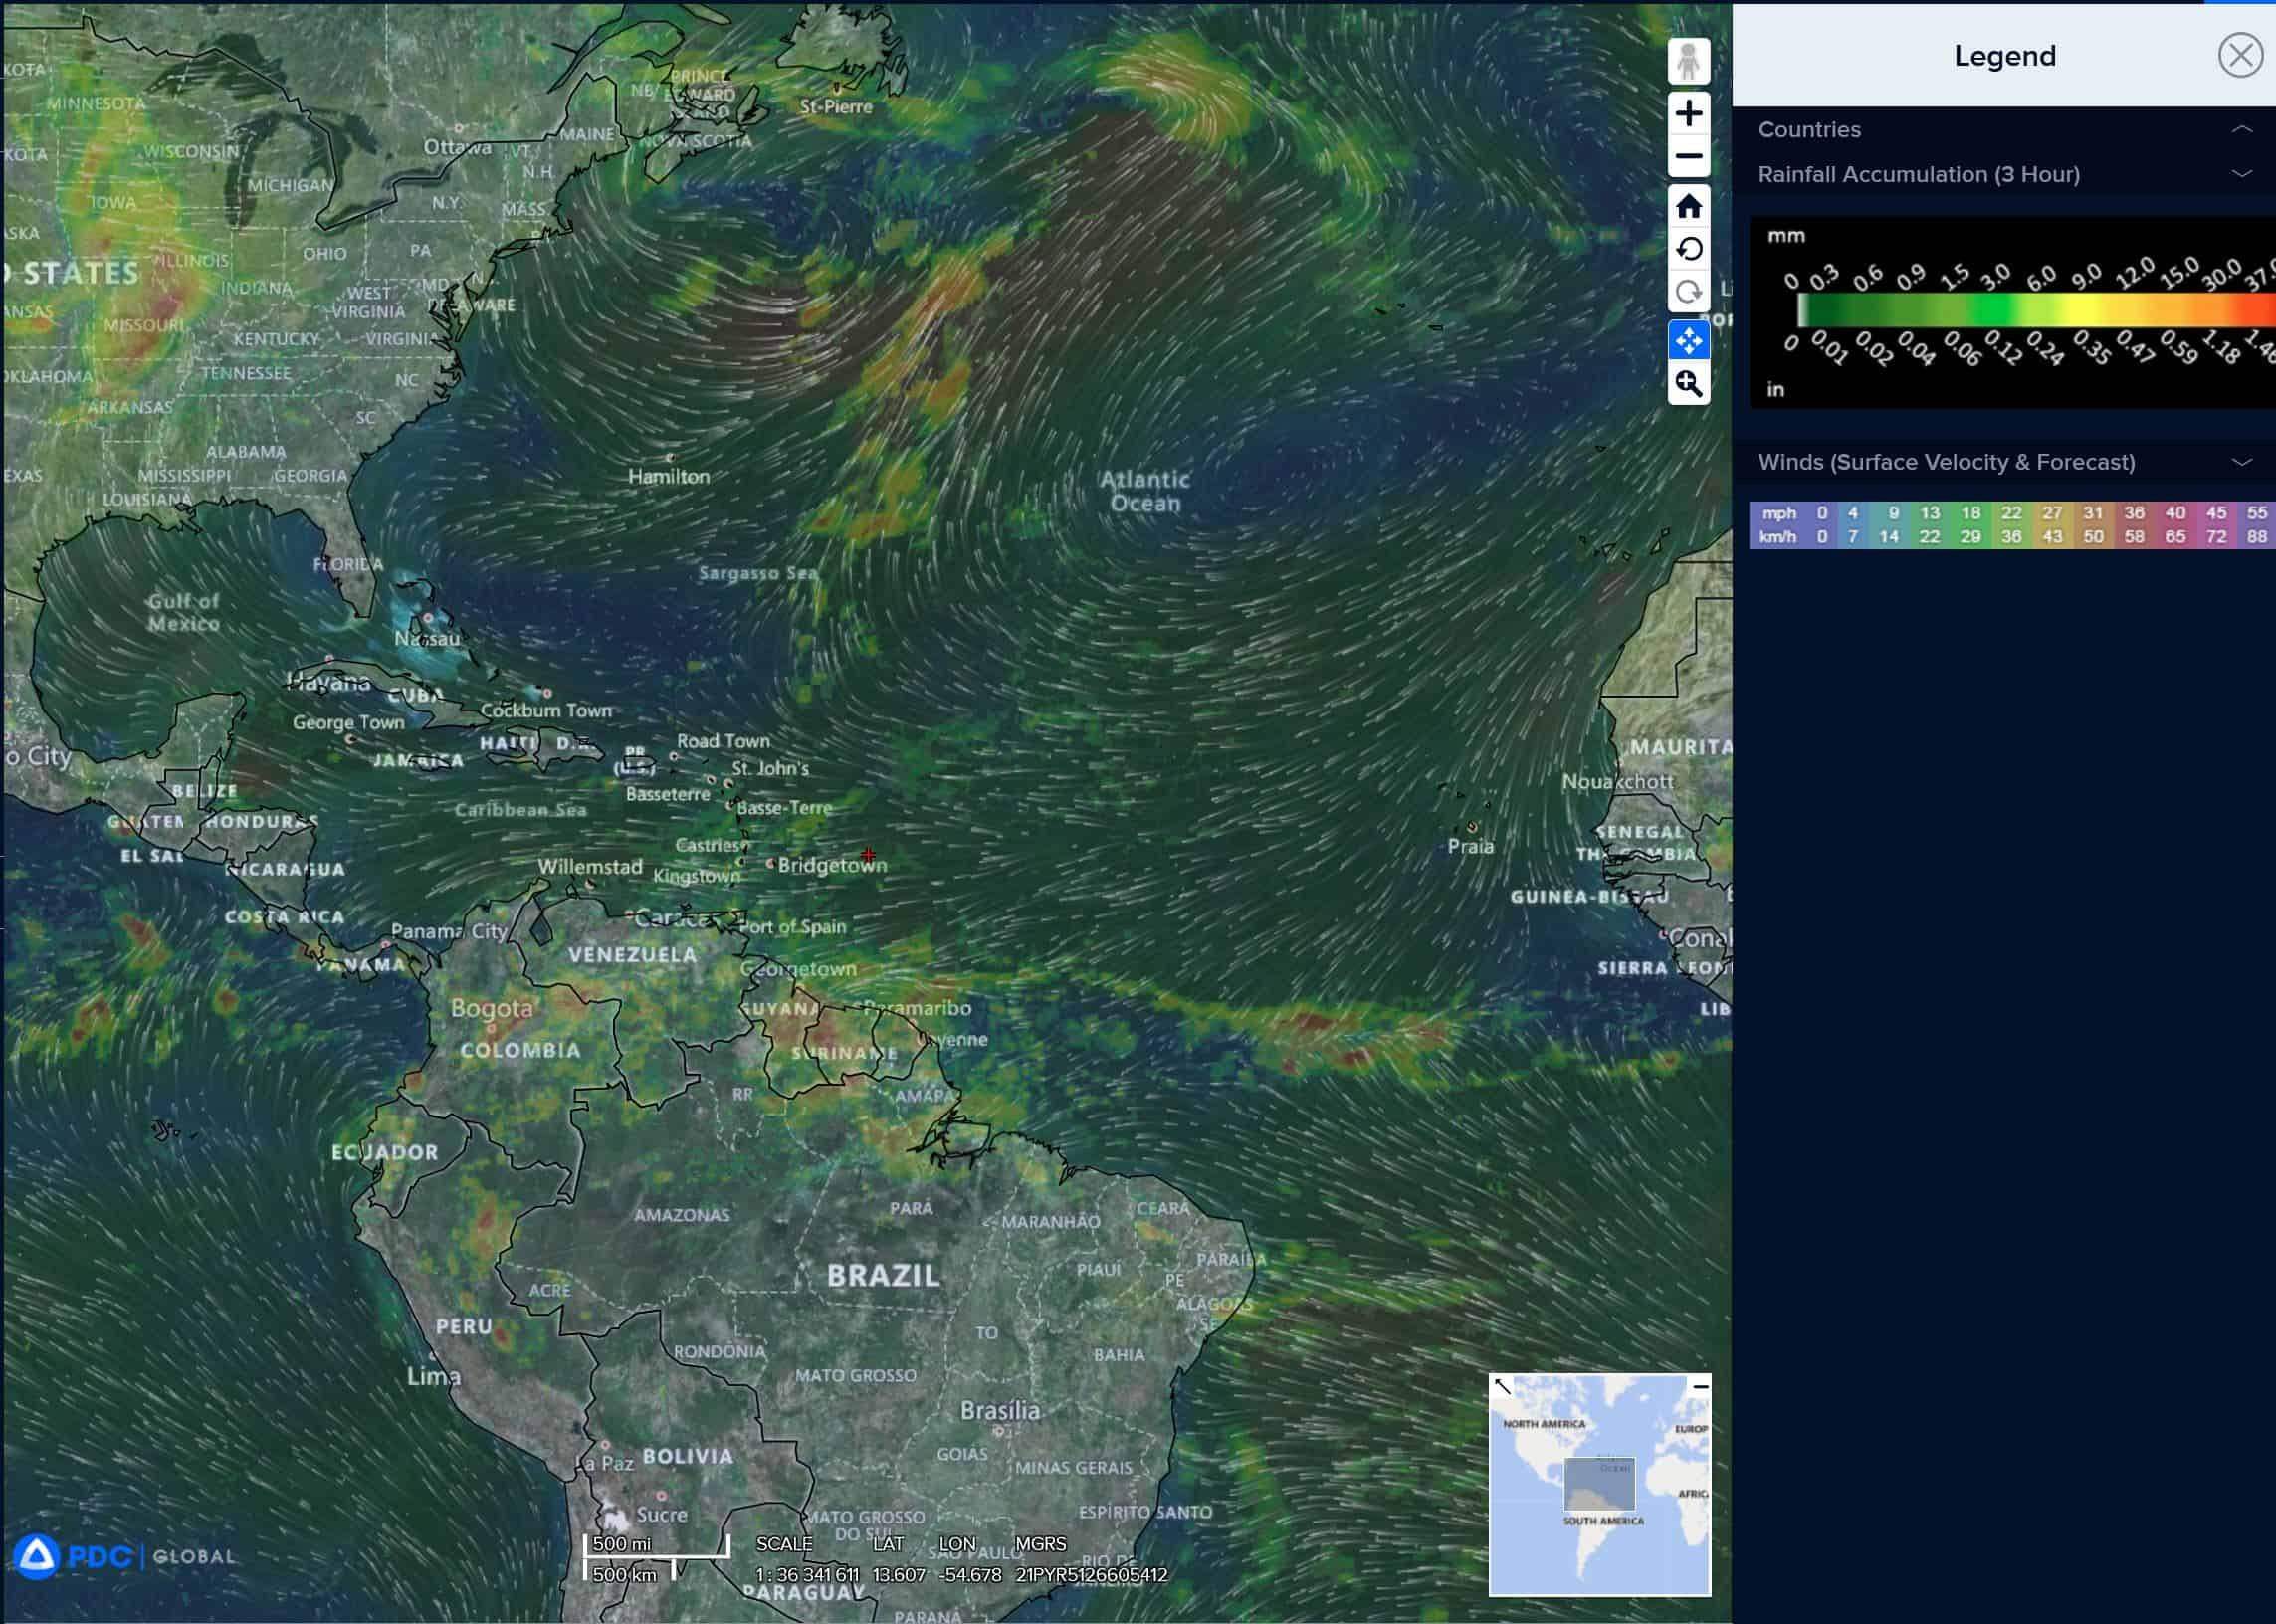Click the overview map extent rectangle

(x=1599, y=1483)
